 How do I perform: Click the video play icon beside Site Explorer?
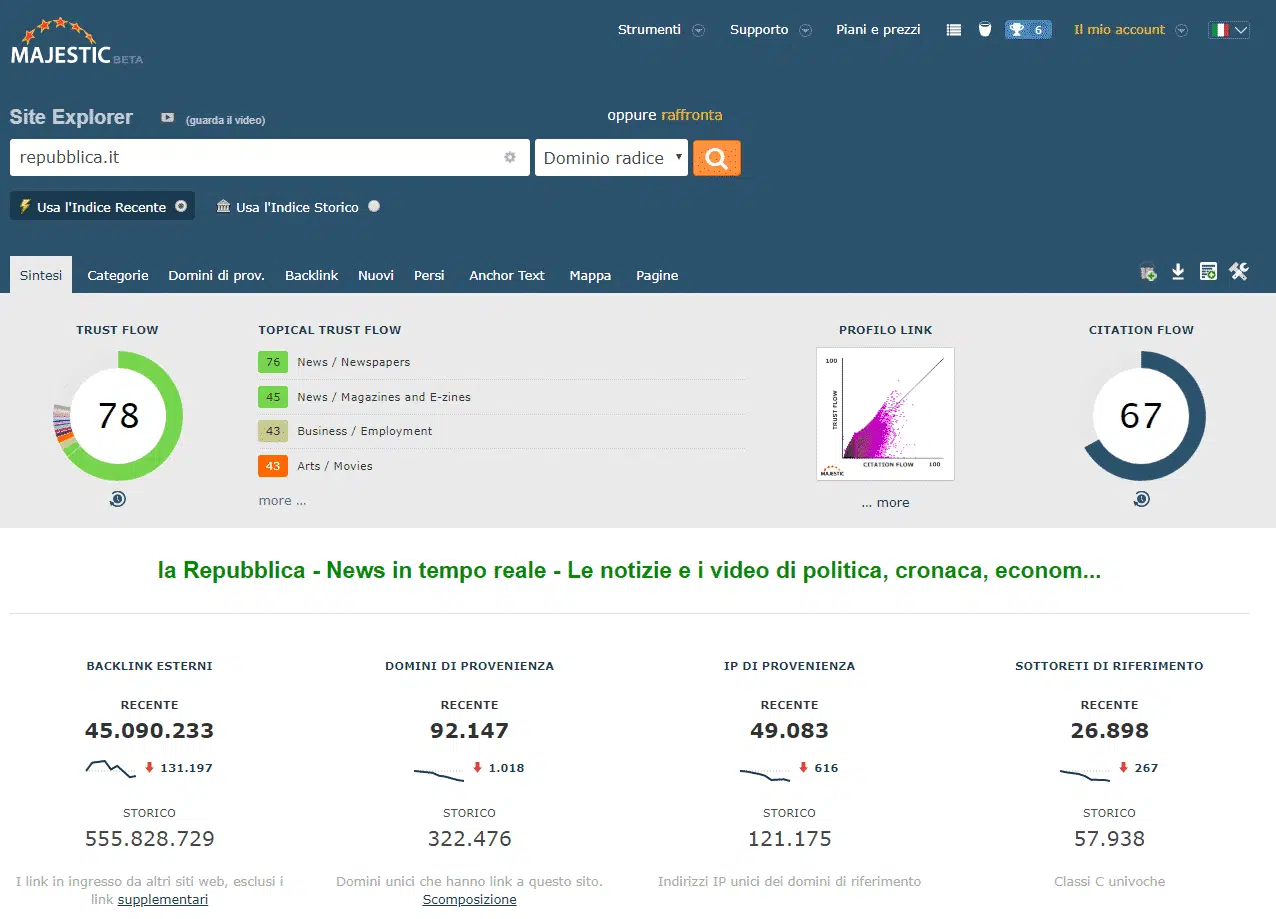168,118
